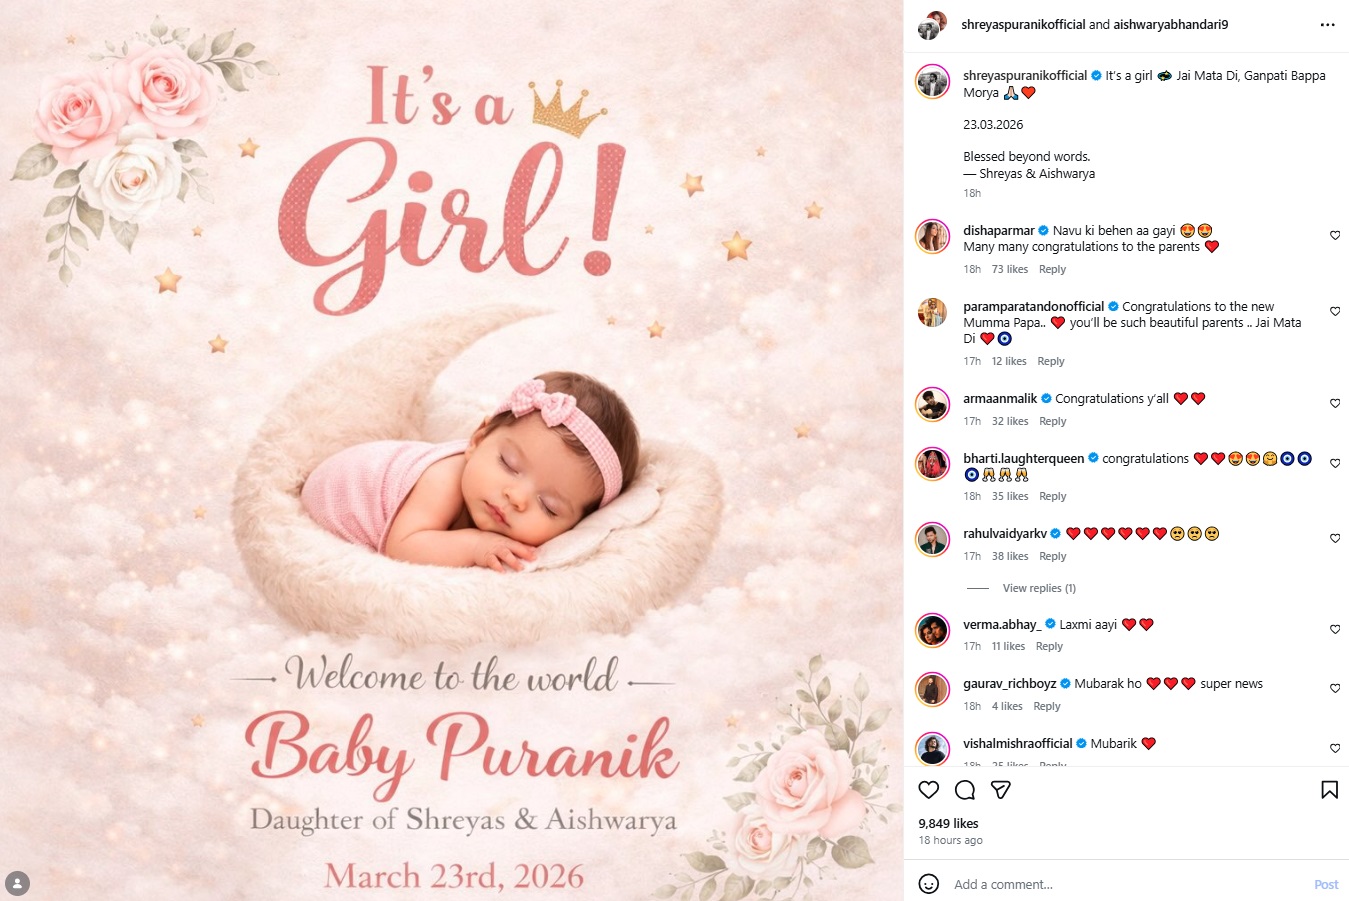The image size is (1349, 901).
Task: Click the 9,849 likes count
Action: coord(948,824)
